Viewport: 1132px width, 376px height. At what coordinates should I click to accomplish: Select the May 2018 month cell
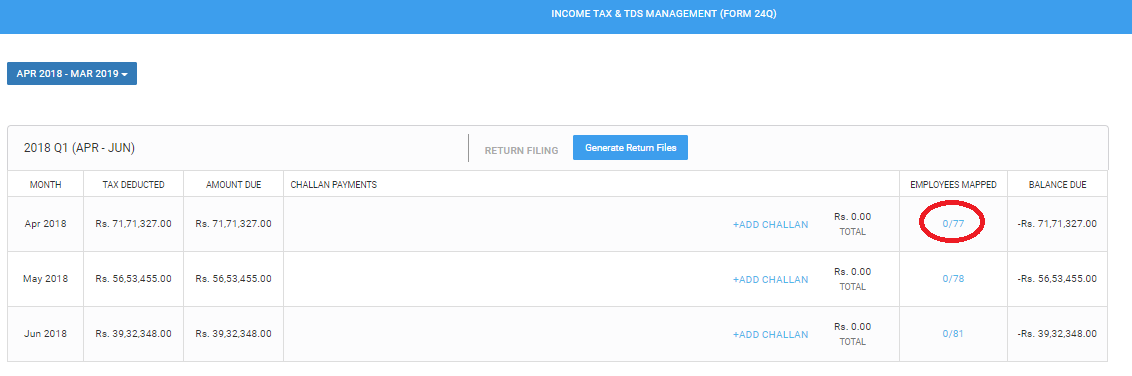coord(45,279)
